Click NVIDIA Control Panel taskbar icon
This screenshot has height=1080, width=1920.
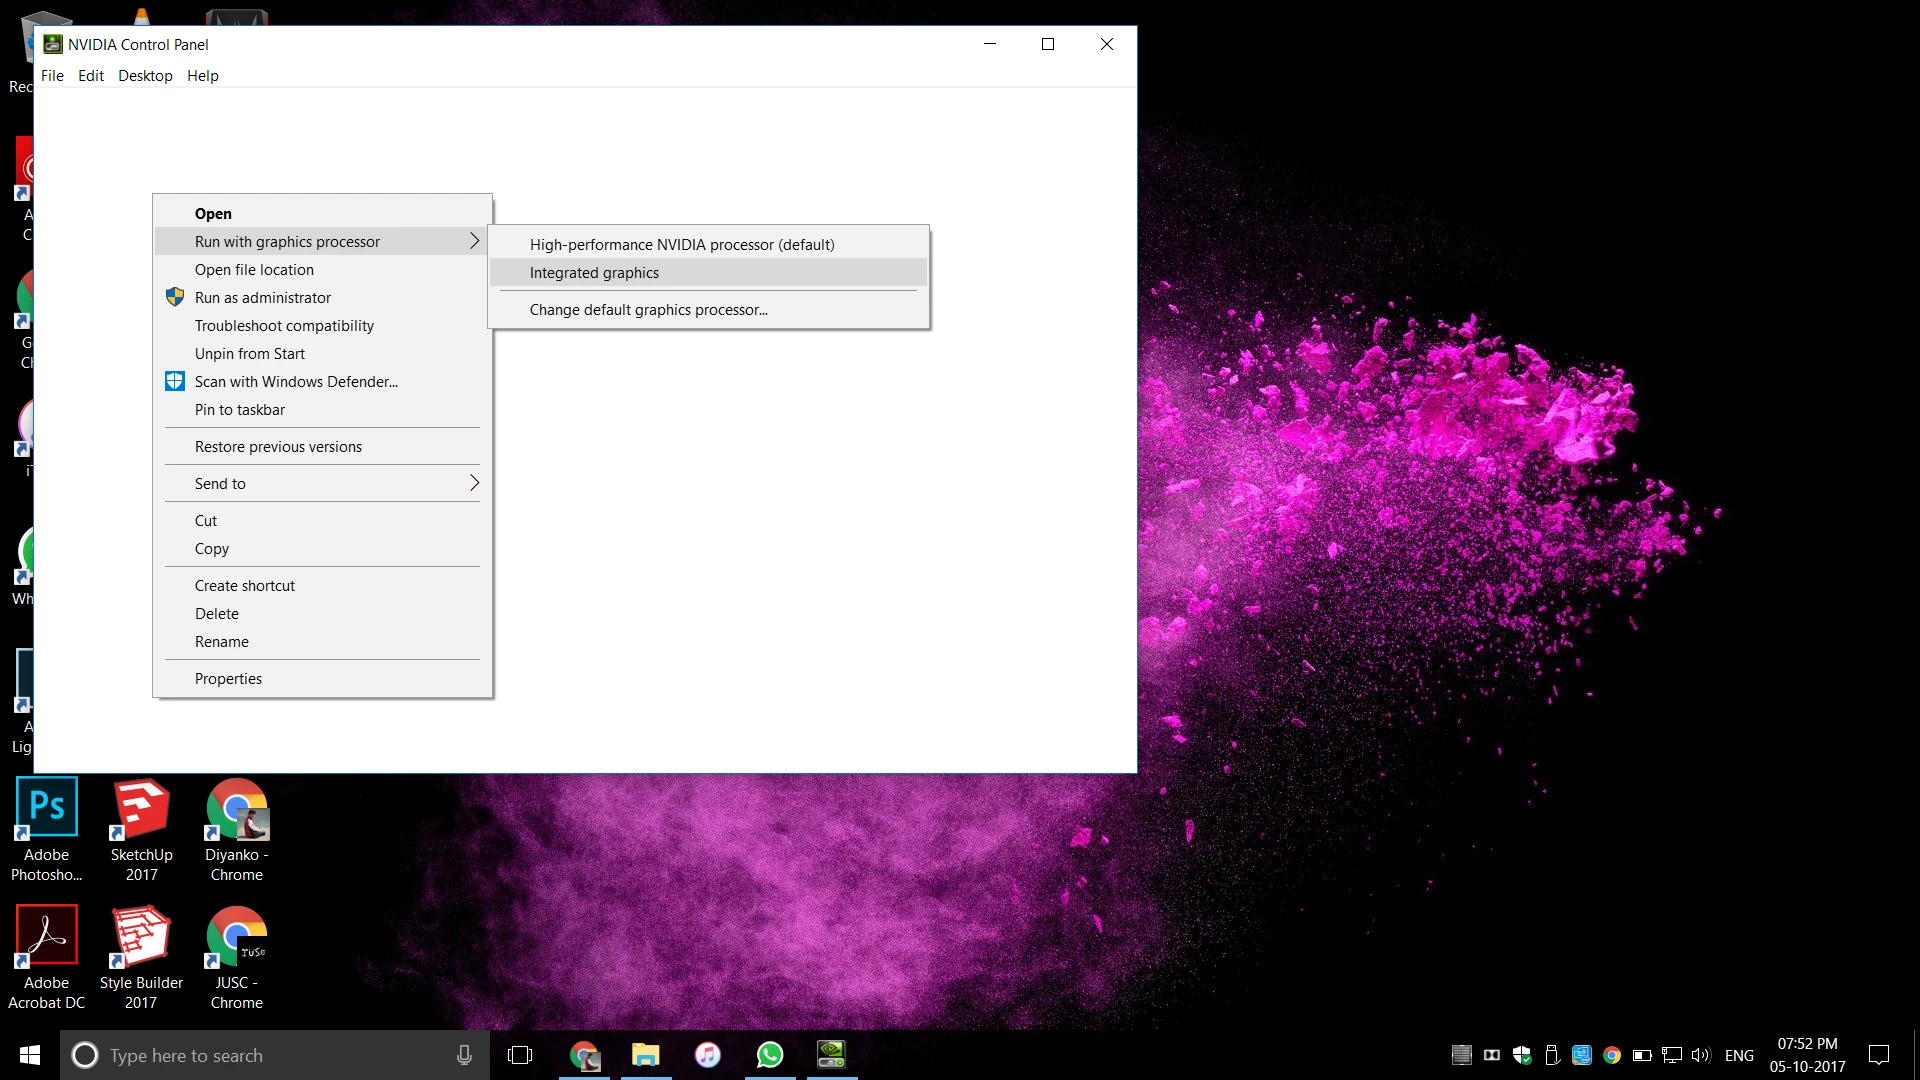click(x=831, y=1055)
